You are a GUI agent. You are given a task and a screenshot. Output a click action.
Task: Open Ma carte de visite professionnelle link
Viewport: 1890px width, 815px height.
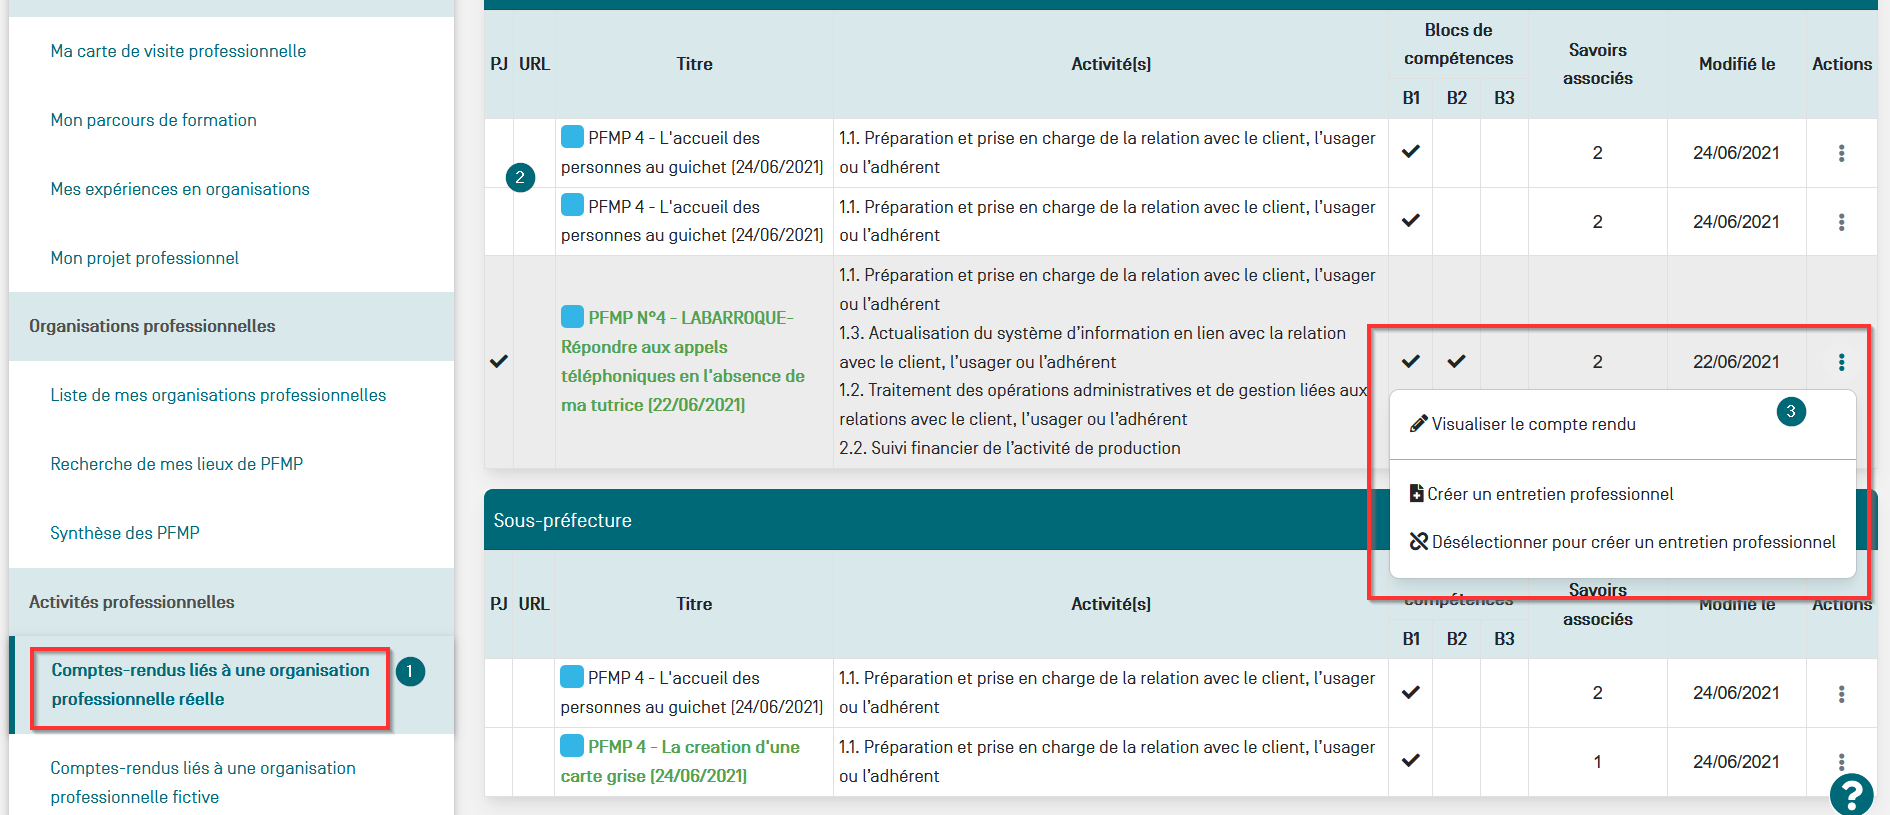point(178,51)
